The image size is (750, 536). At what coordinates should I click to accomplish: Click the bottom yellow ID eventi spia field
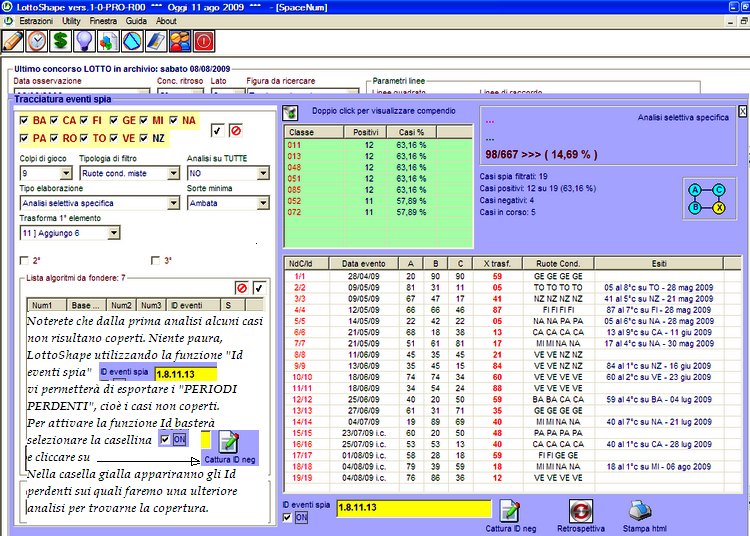[414, 508]
